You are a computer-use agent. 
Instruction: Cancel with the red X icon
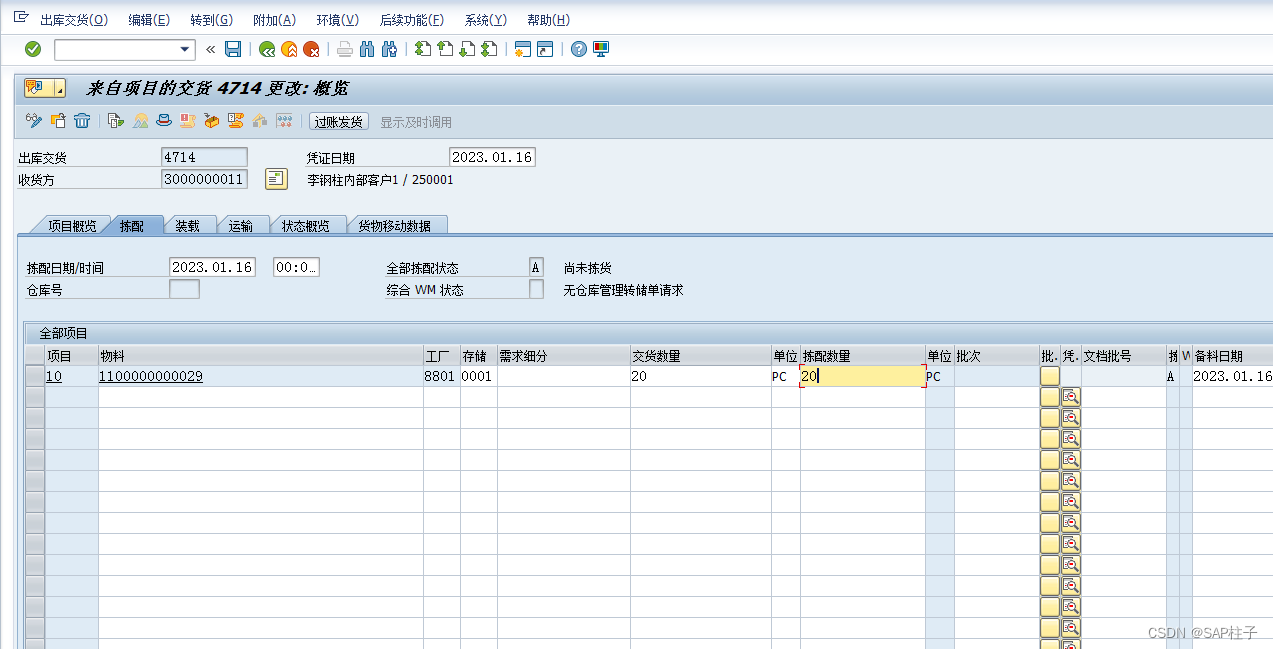312,49
